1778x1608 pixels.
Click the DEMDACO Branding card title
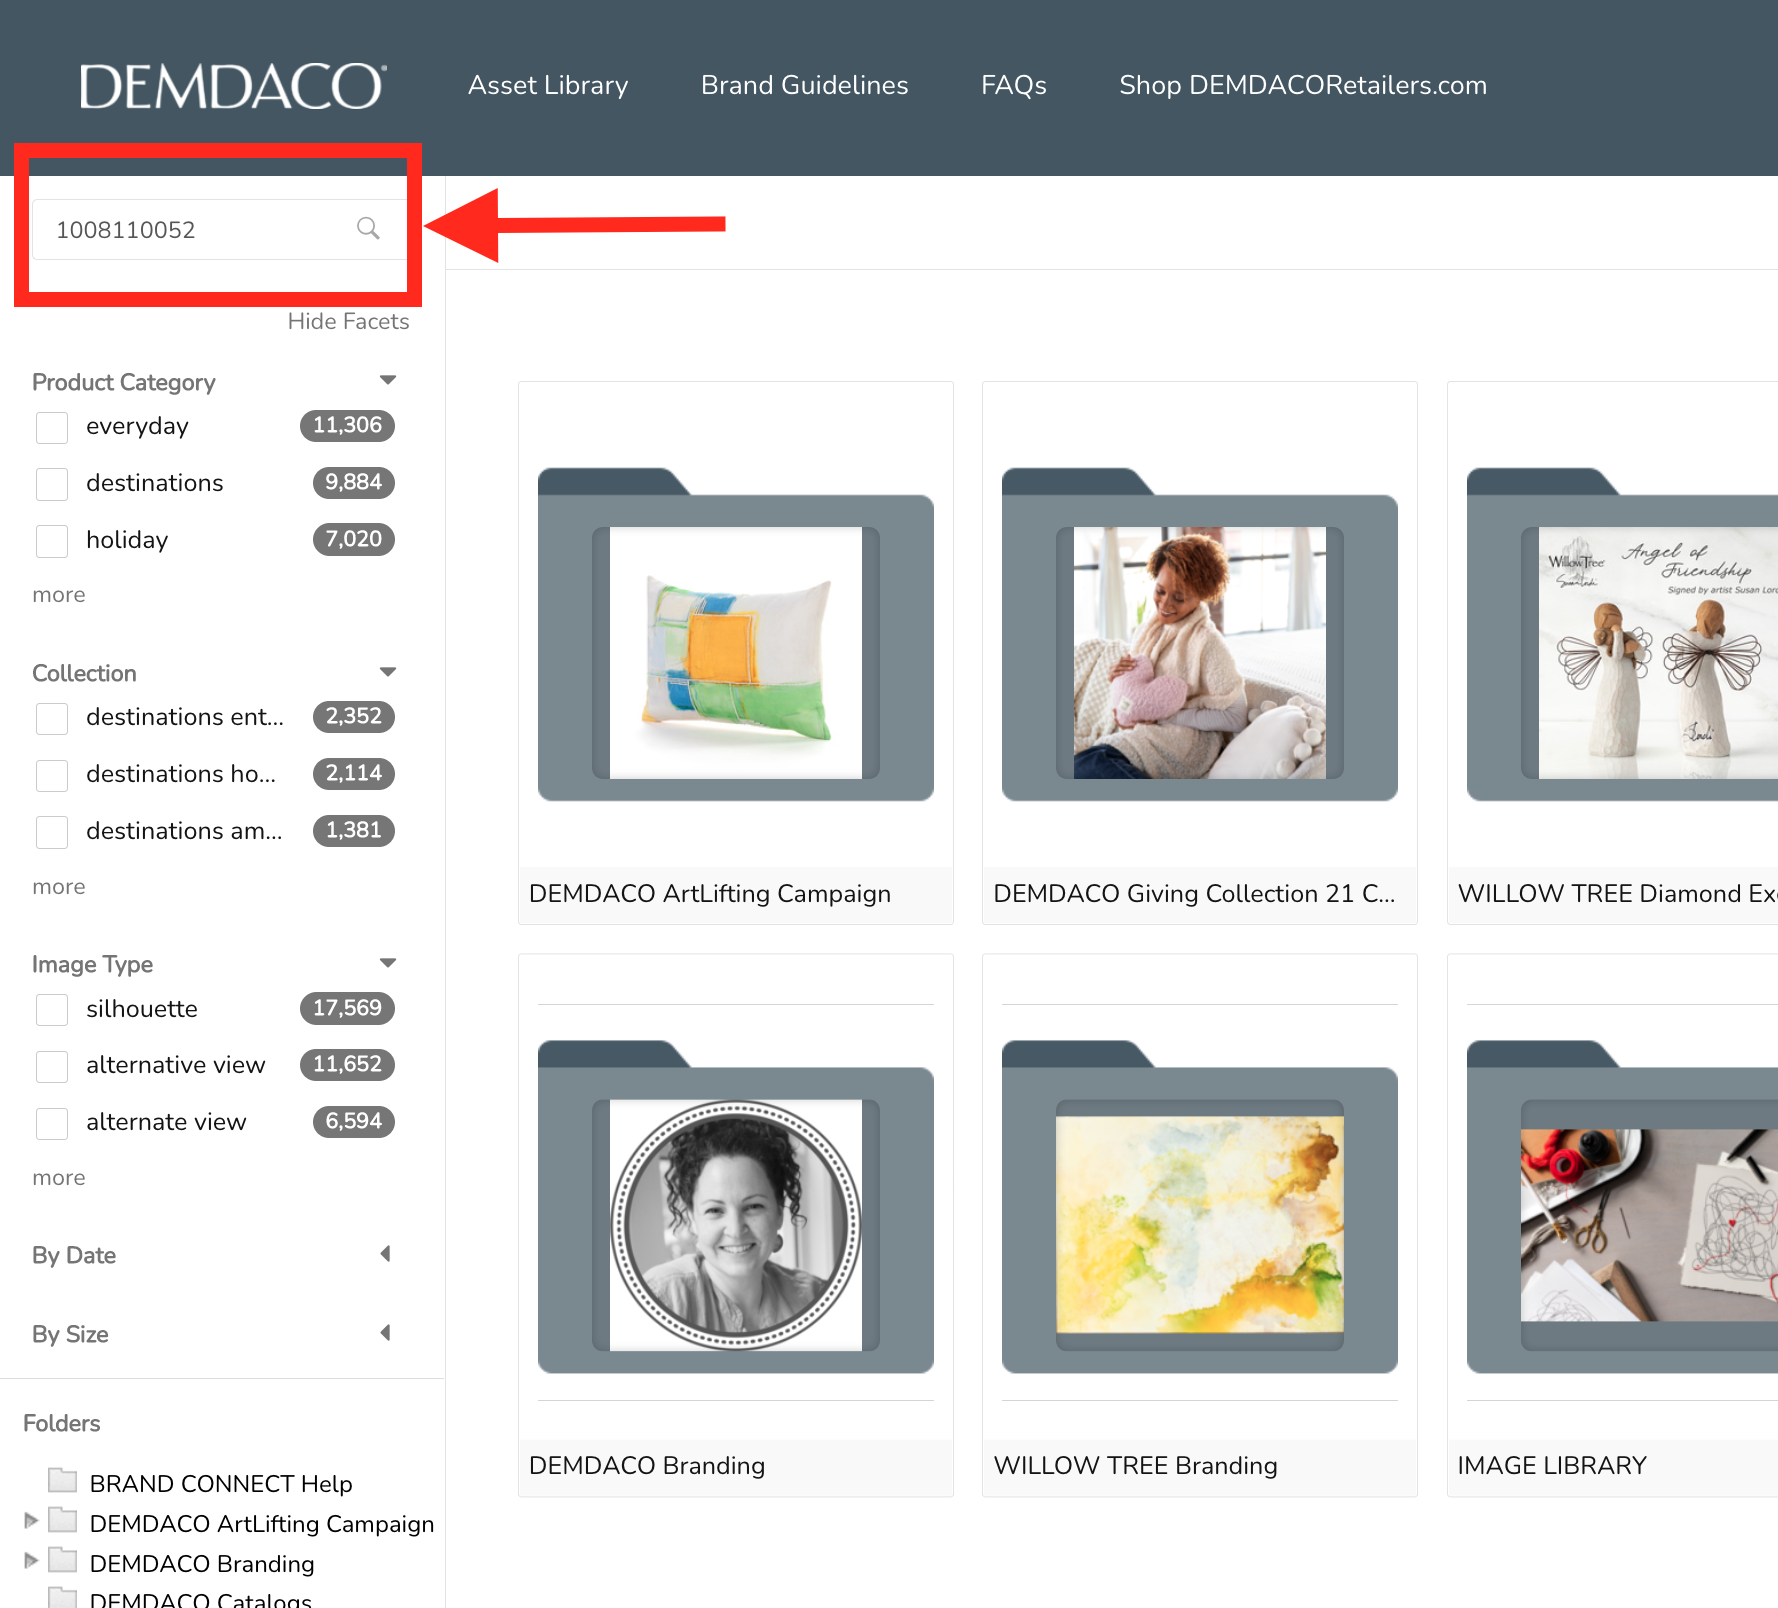(x=647, y=1465)
